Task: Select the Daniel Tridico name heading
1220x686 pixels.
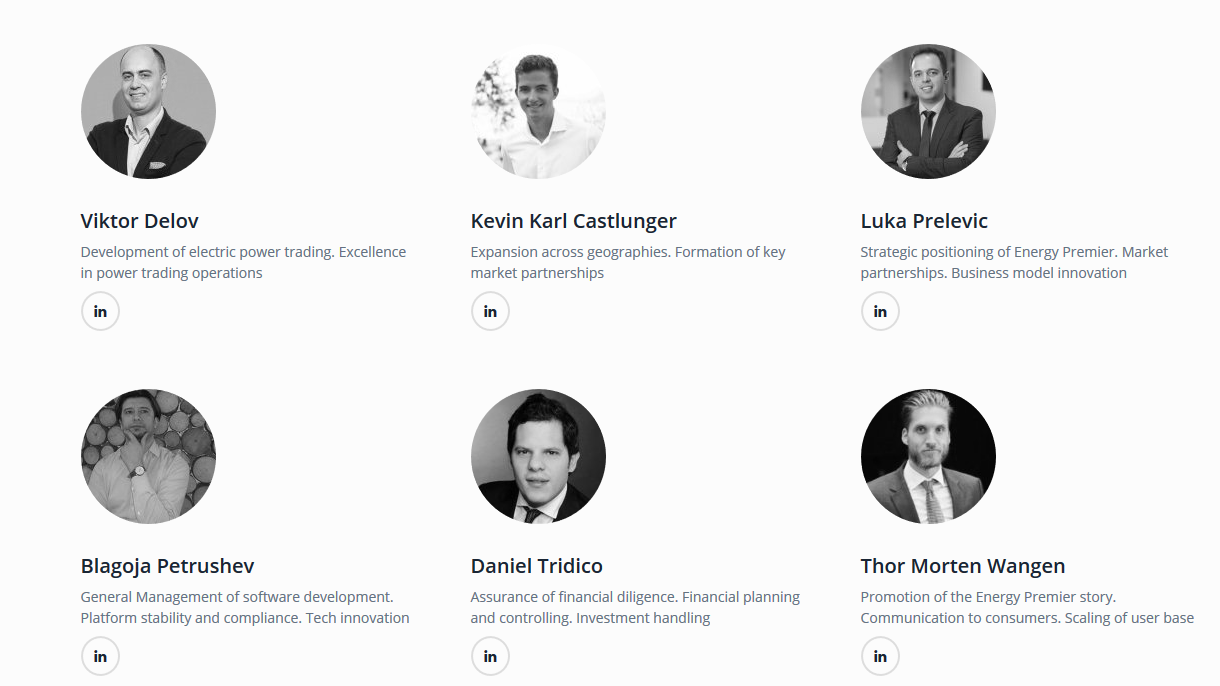Action: pyautogui.click(x=536, y=566)
